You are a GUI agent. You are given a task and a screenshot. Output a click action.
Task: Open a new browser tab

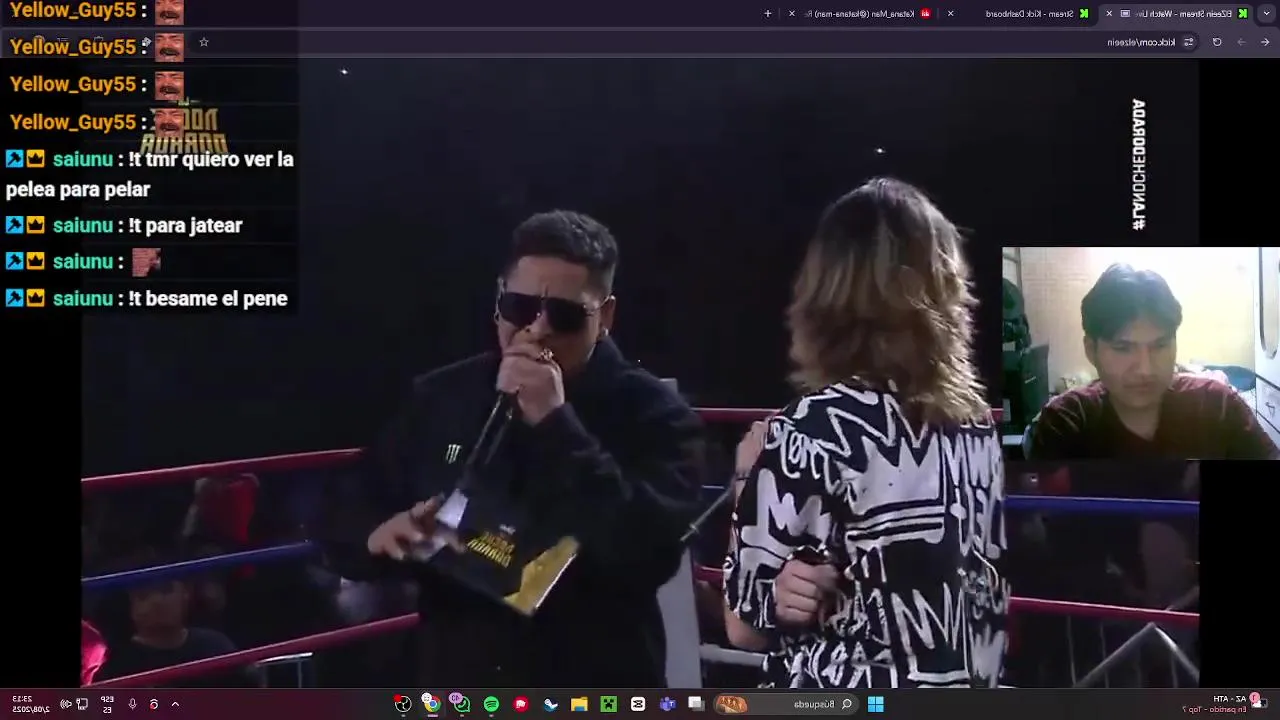pyautogui.click(x=768, y=13)
